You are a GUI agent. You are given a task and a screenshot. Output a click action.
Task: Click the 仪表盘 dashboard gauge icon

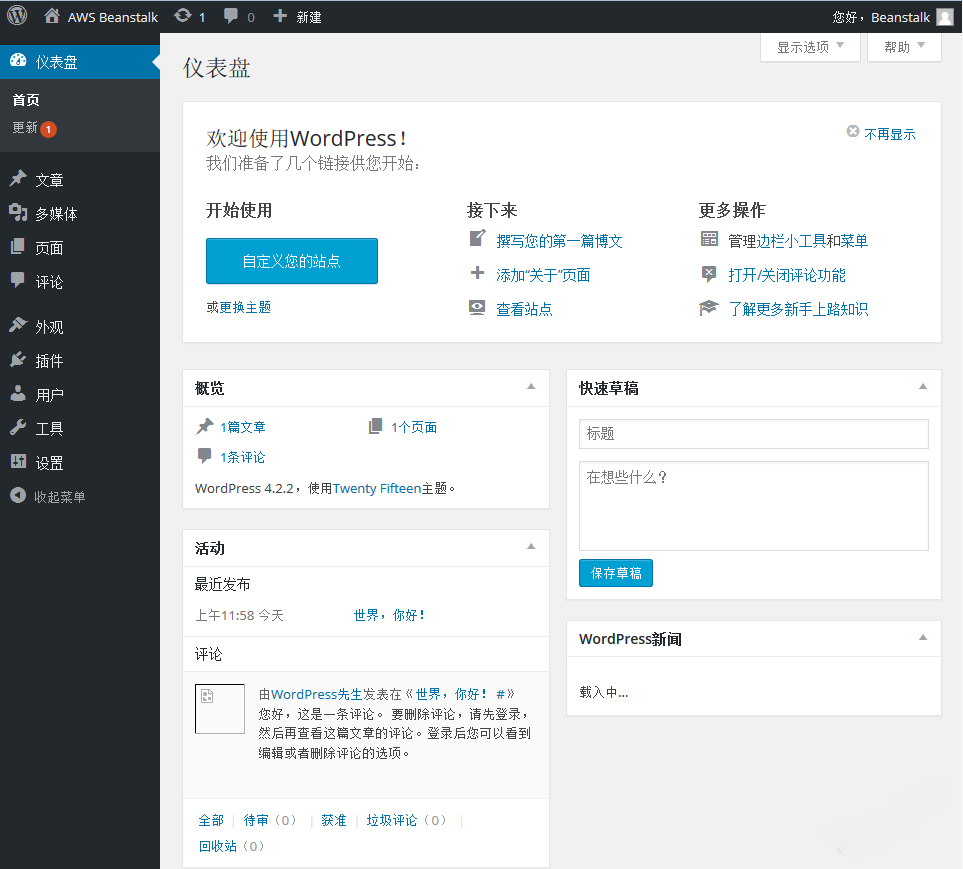click(18, 60)
